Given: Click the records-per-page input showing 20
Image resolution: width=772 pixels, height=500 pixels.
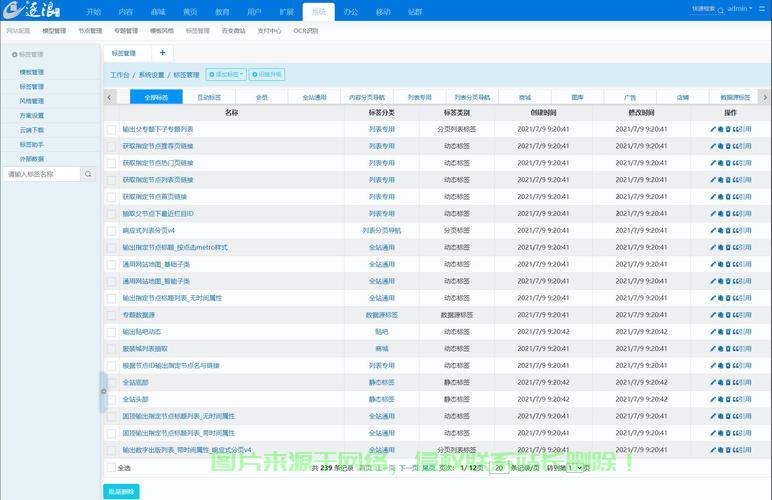Looking at the screenshot, I should (499, 468).
